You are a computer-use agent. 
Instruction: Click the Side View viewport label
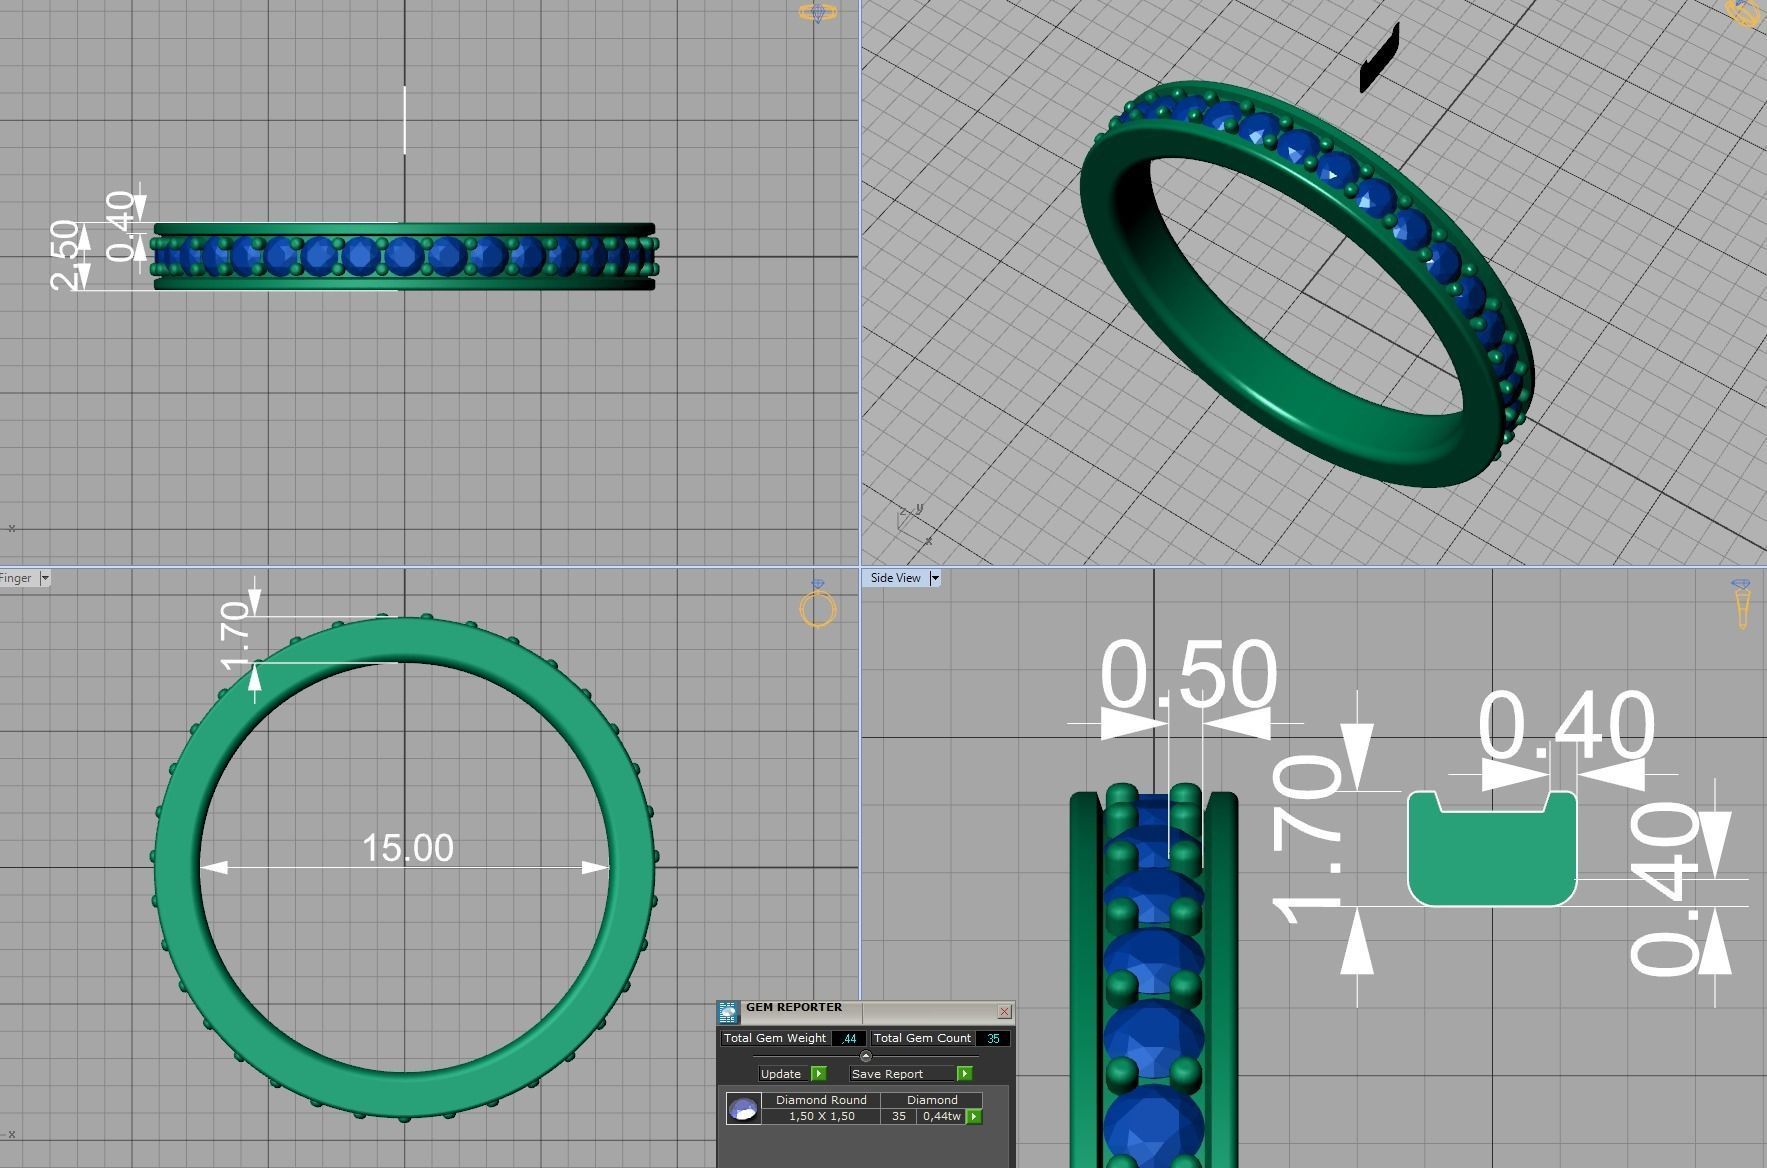coord(895,578)
